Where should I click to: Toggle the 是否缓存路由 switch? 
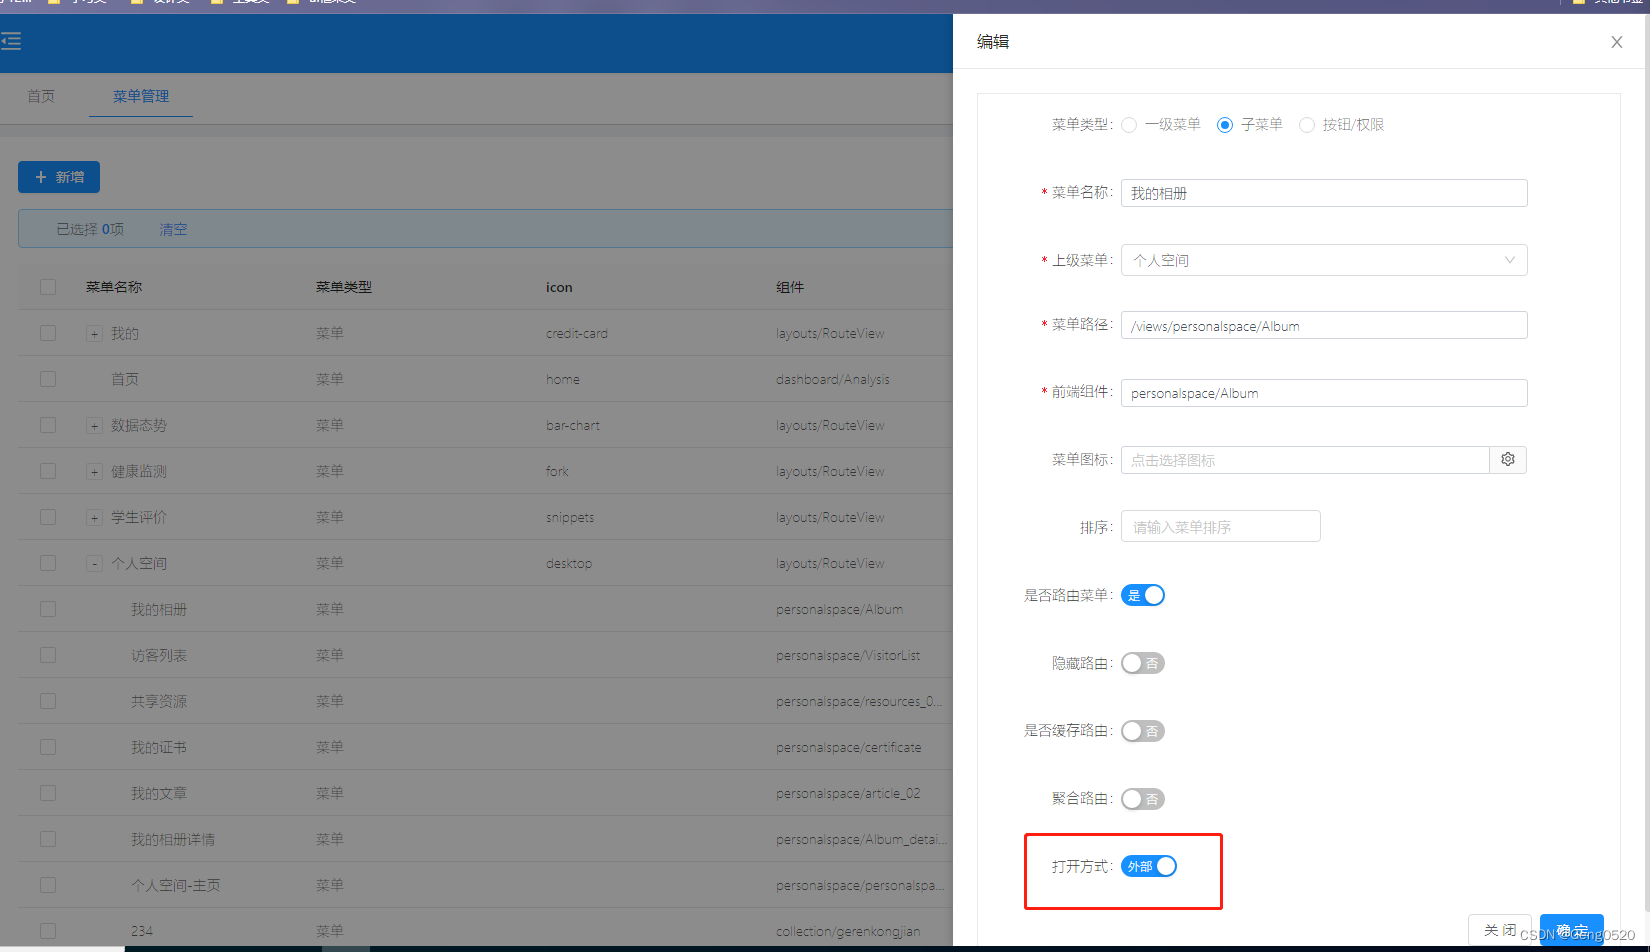(1143, 731)
